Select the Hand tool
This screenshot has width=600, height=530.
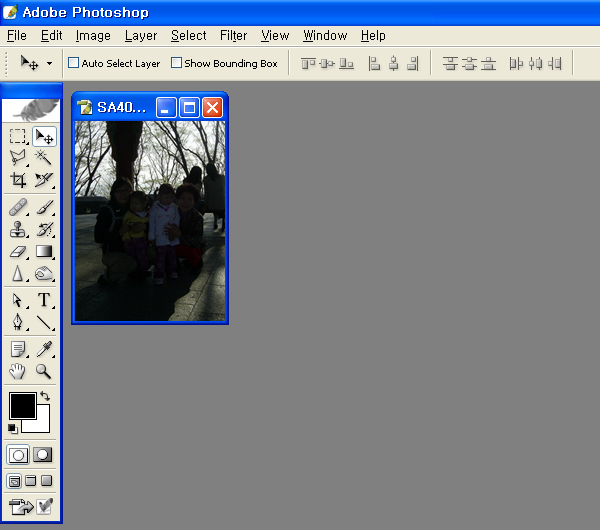click(x=18, y=371)
